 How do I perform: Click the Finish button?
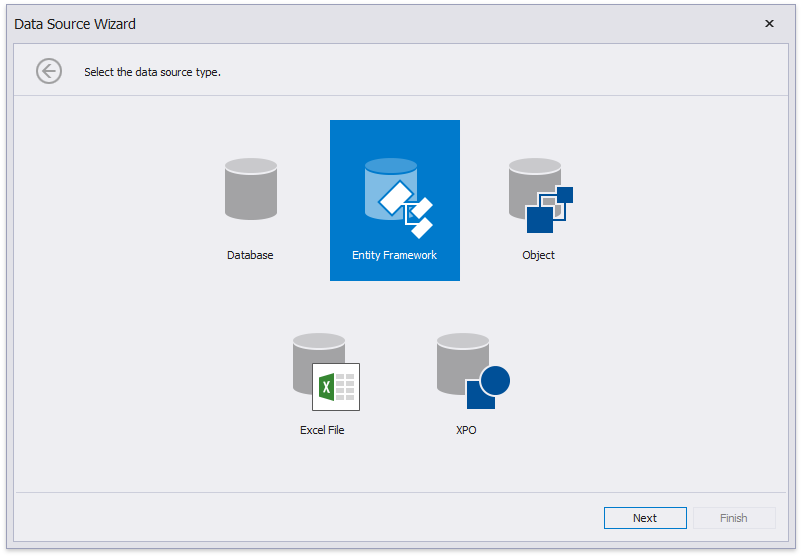tap(733, 518)
